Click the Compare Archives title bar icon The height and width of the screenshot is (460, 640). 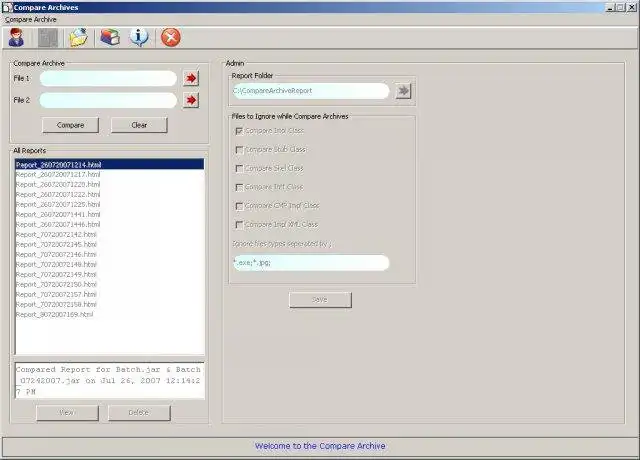pos(7,7)
